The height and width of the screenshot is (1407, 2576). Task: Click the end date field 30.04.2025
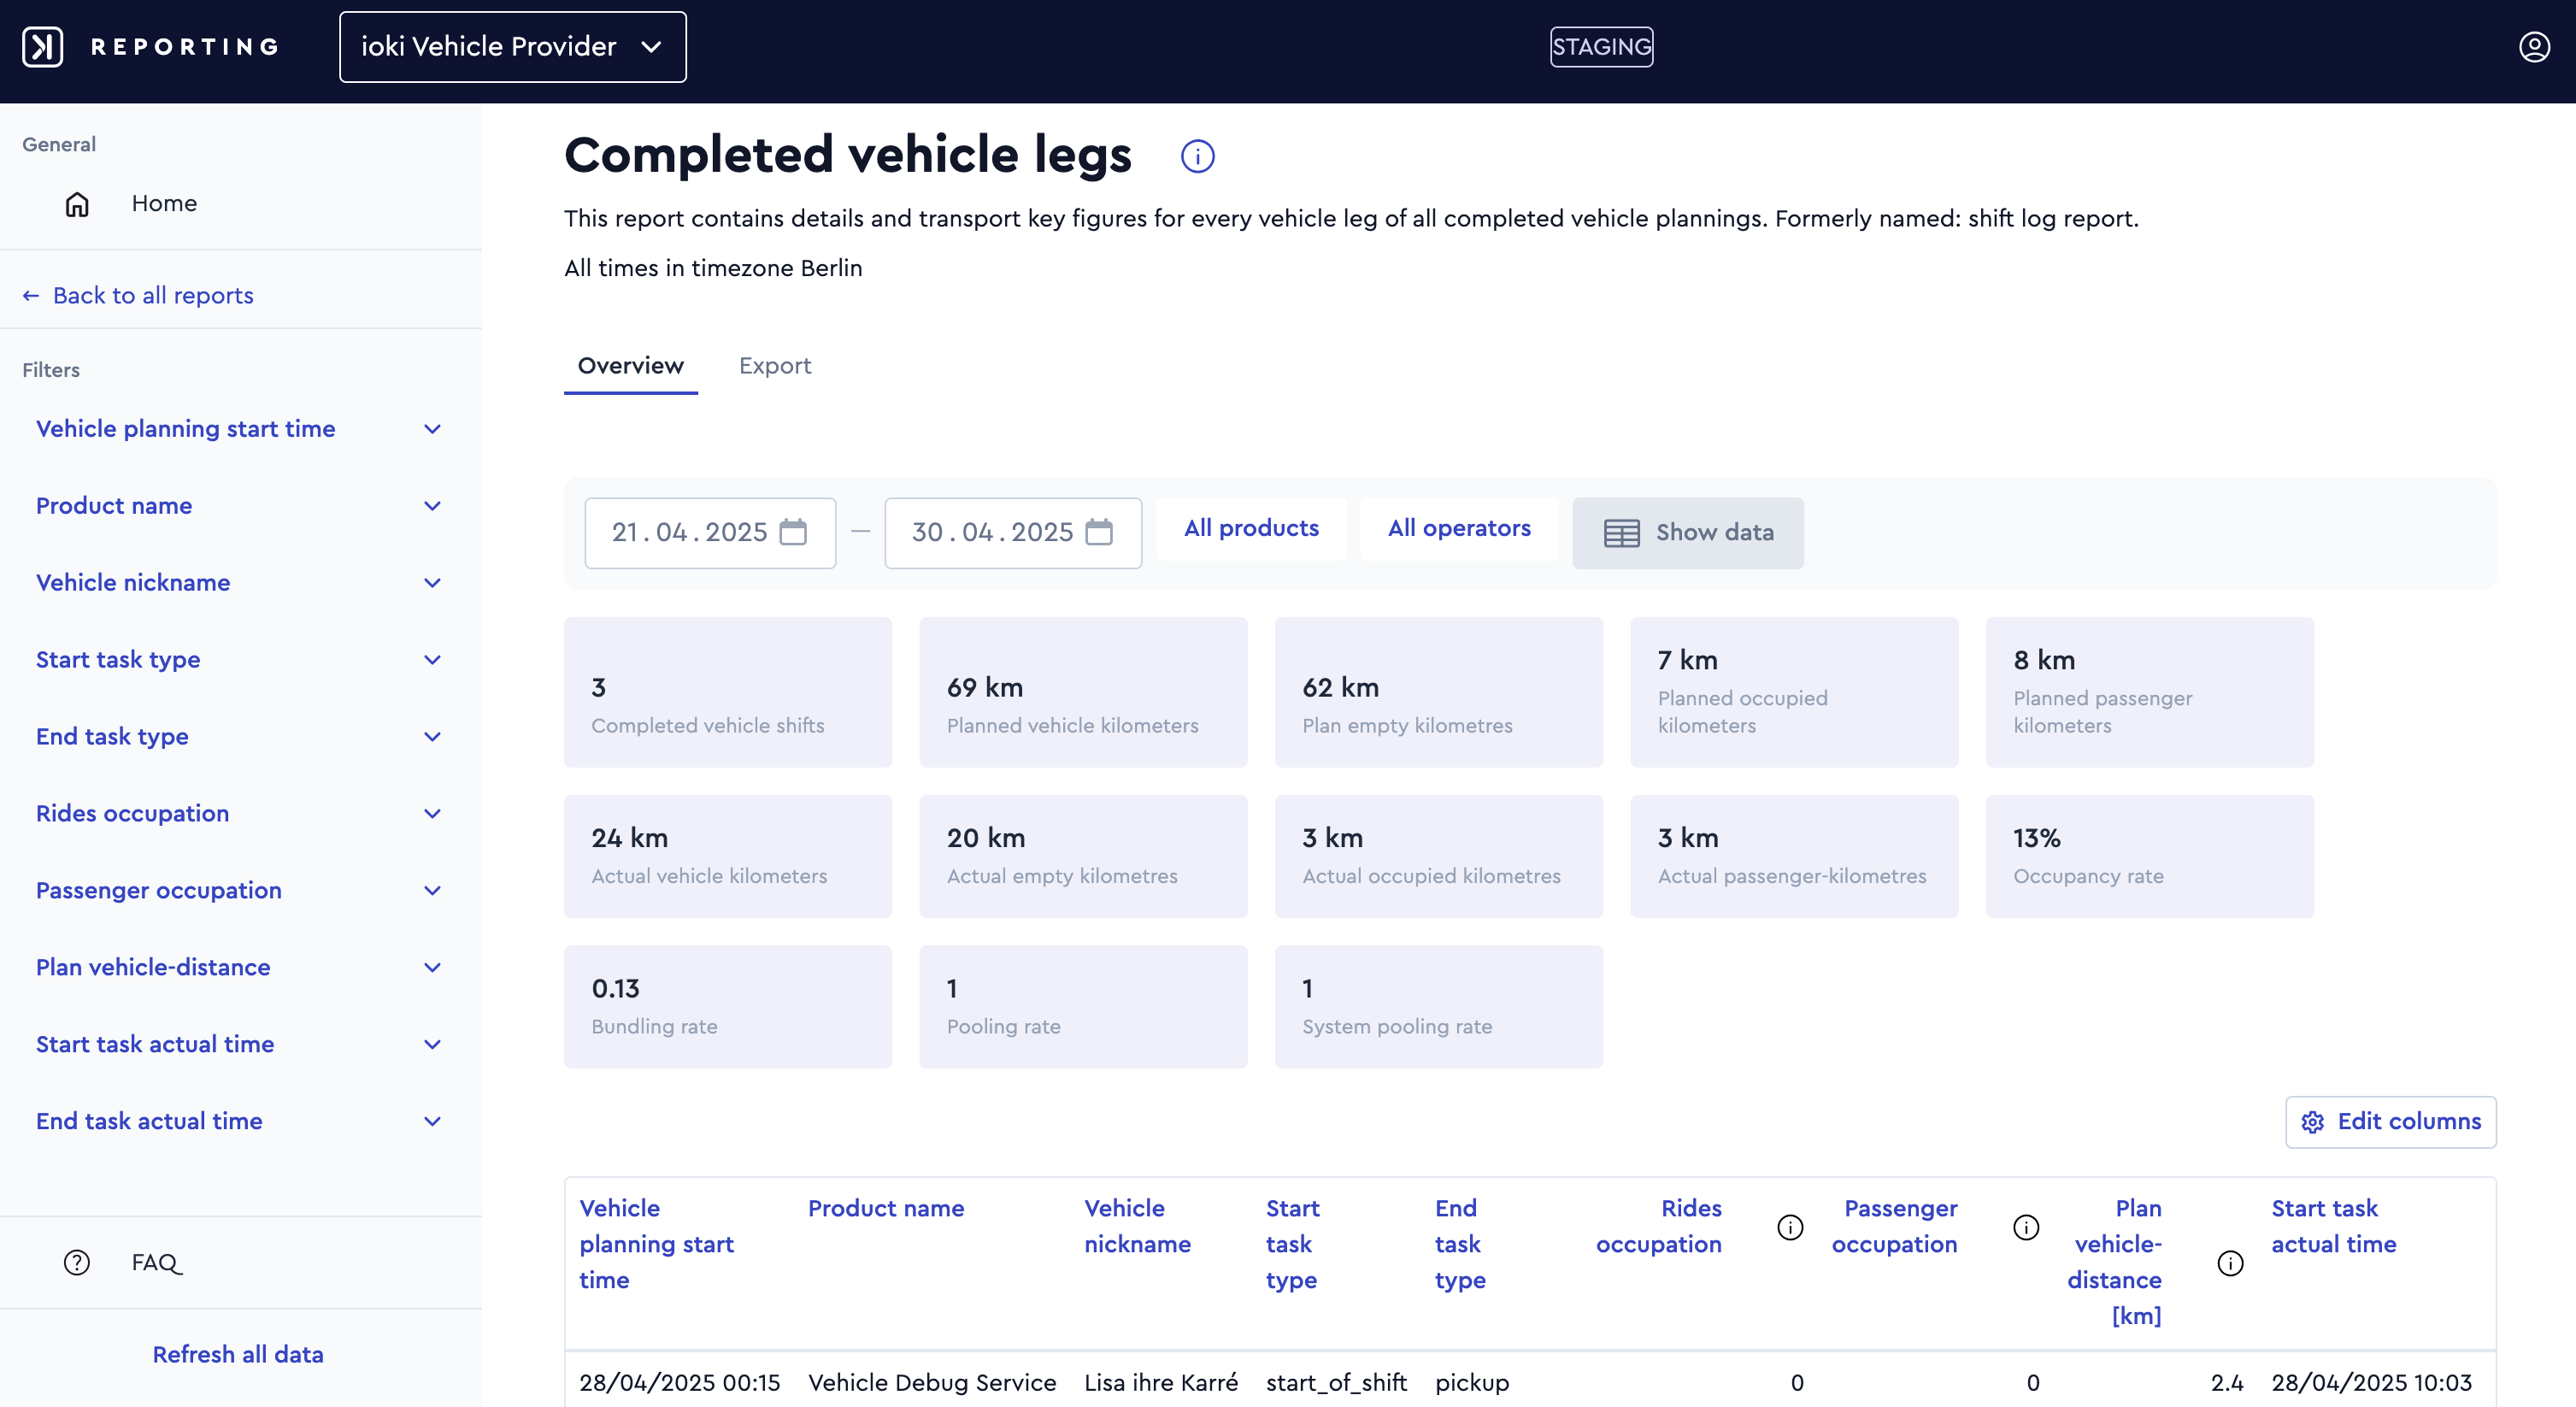(1013, 533)
